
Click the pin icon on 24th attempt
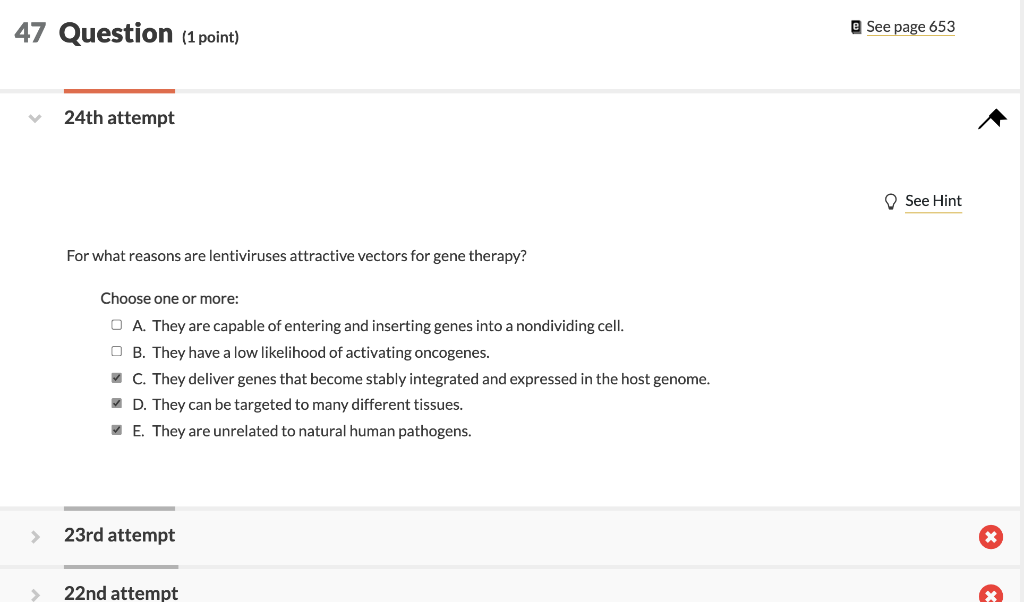coord(992,120)
